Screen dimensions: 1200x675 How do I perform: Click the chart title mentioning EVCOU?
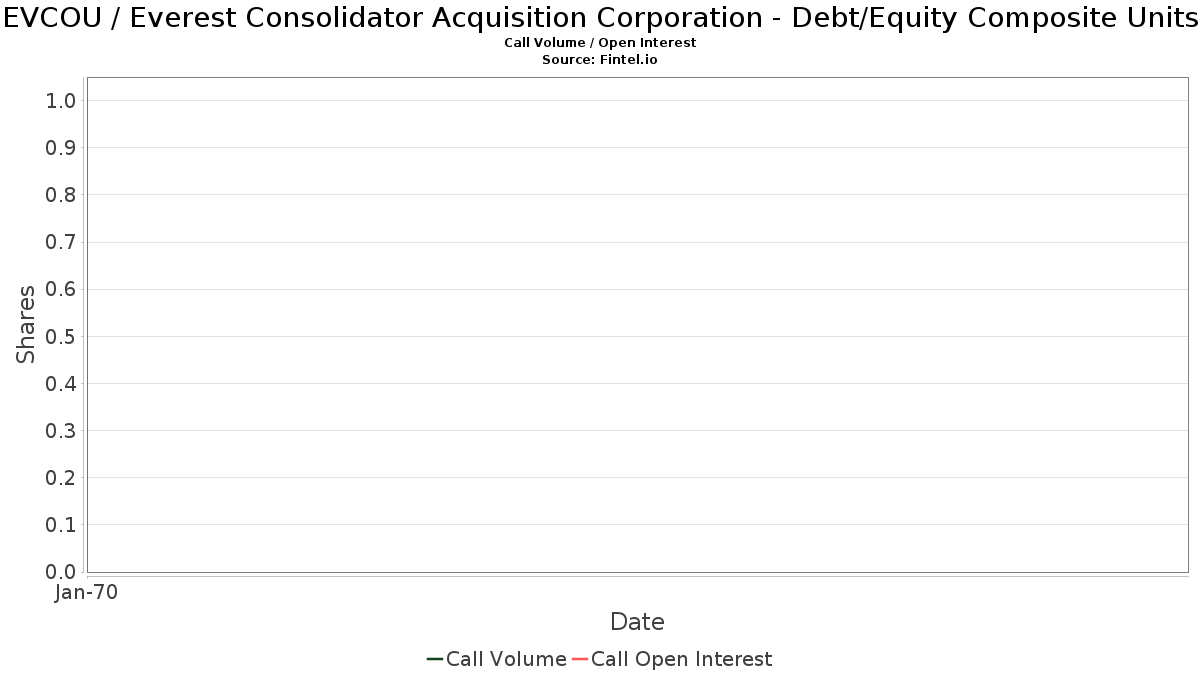(600, 17)
